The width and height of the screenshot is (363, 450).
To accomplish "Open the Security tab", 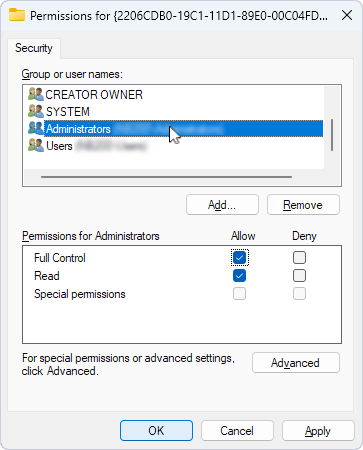I will 34,48.
